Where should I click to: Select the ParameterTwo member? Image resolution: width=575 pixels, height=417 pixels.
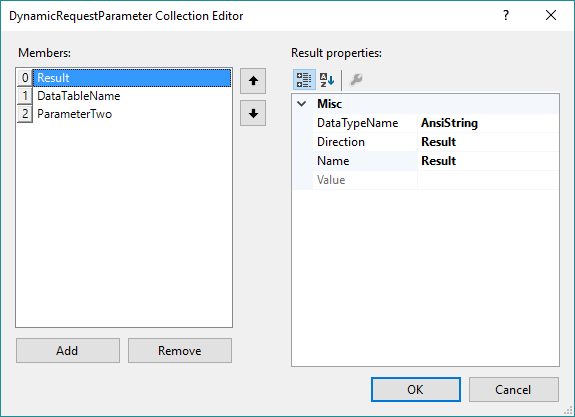pyautogui.click(x=132, y=114)
